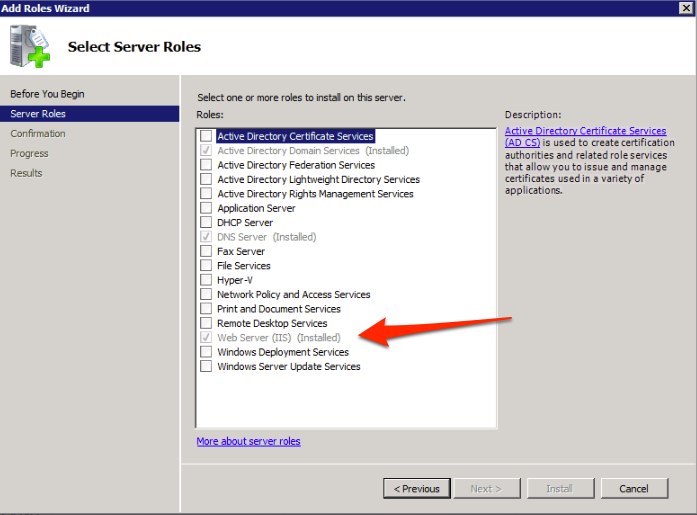The image size is (697, 515).
Task: Check Active Directory Rights Management Services checkbox
Action: tap(206, 194)
